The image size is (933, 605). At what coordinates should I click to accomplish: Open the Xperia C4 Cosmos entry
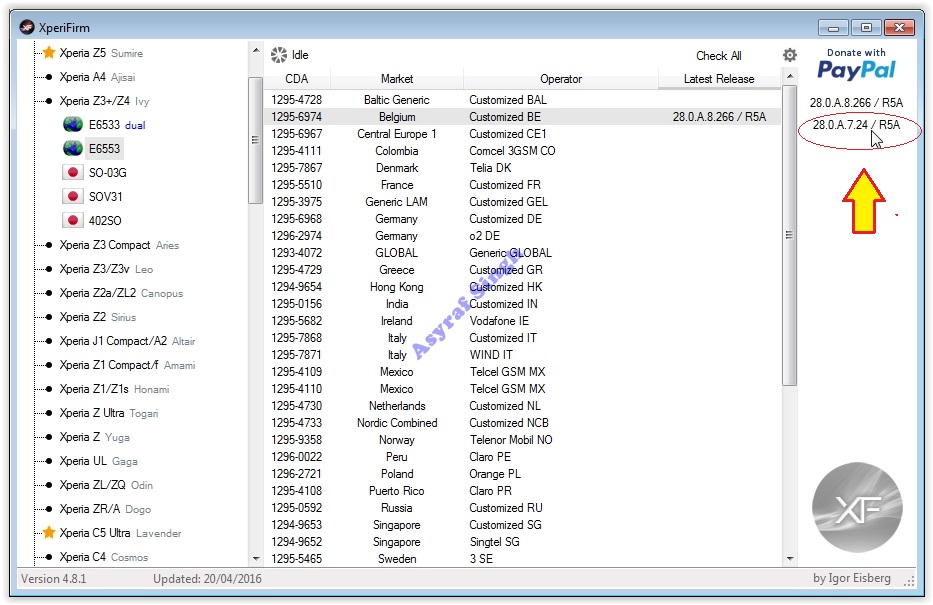tap(104, 557)
